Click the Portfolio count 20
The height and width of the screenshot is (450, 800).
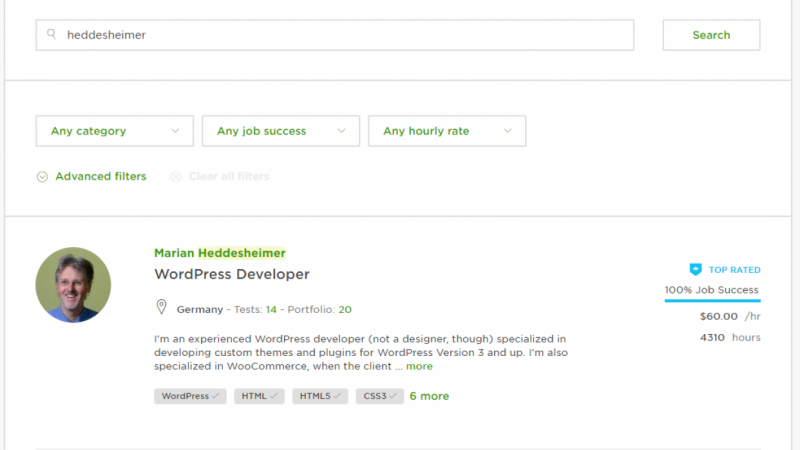point(345,309)
